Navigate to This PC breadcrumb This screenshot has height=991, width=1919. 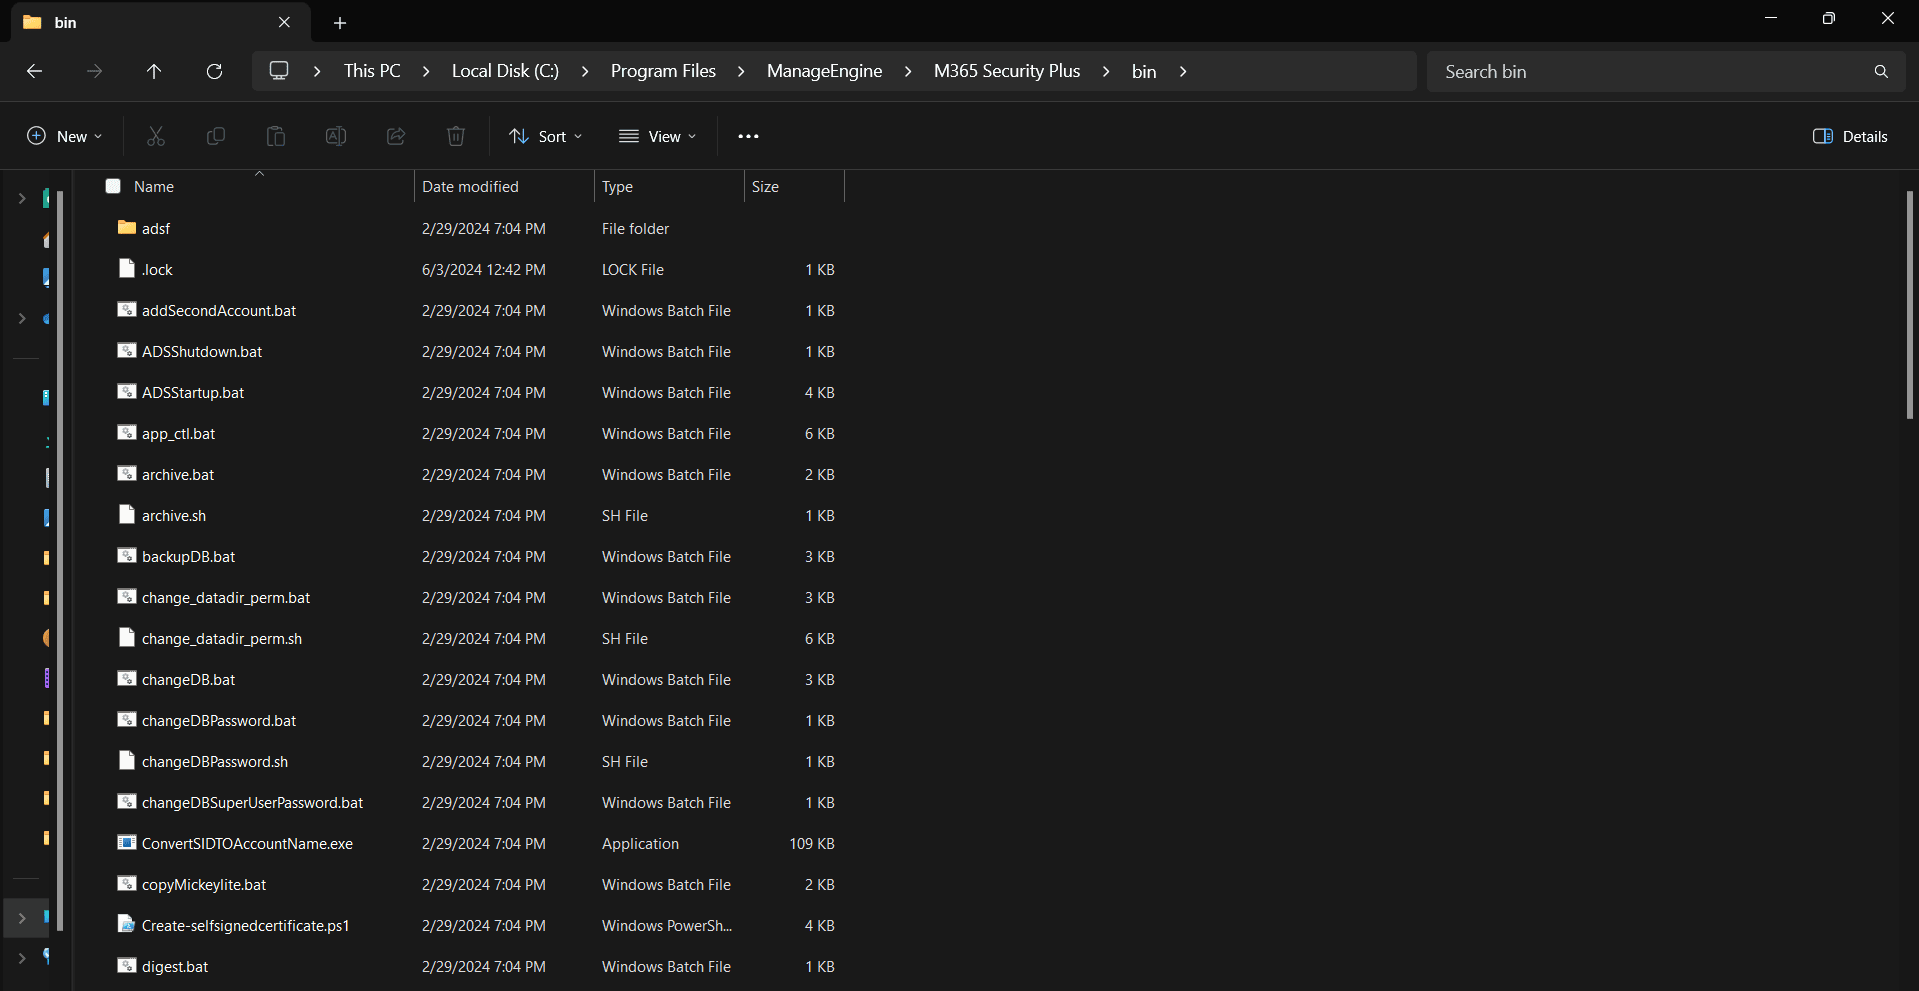pyautogui.click(x=372, y=71)
